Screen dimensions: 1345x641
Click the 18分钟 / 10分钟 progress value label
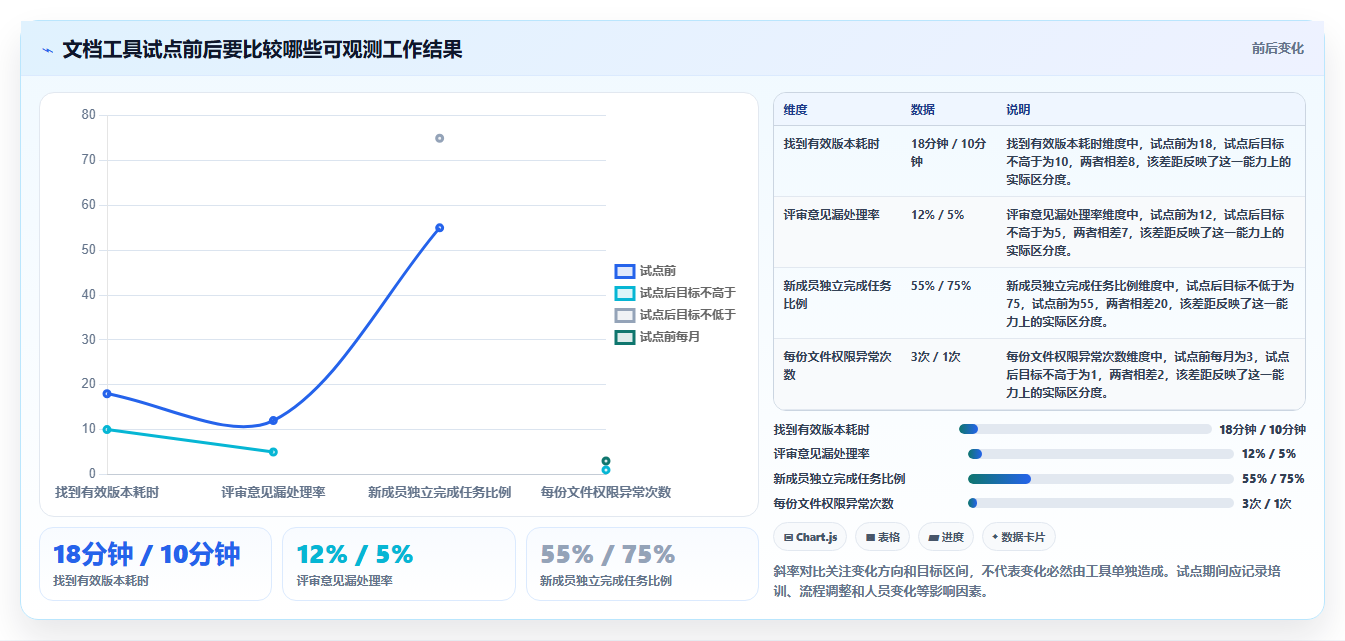[1262, 430]
